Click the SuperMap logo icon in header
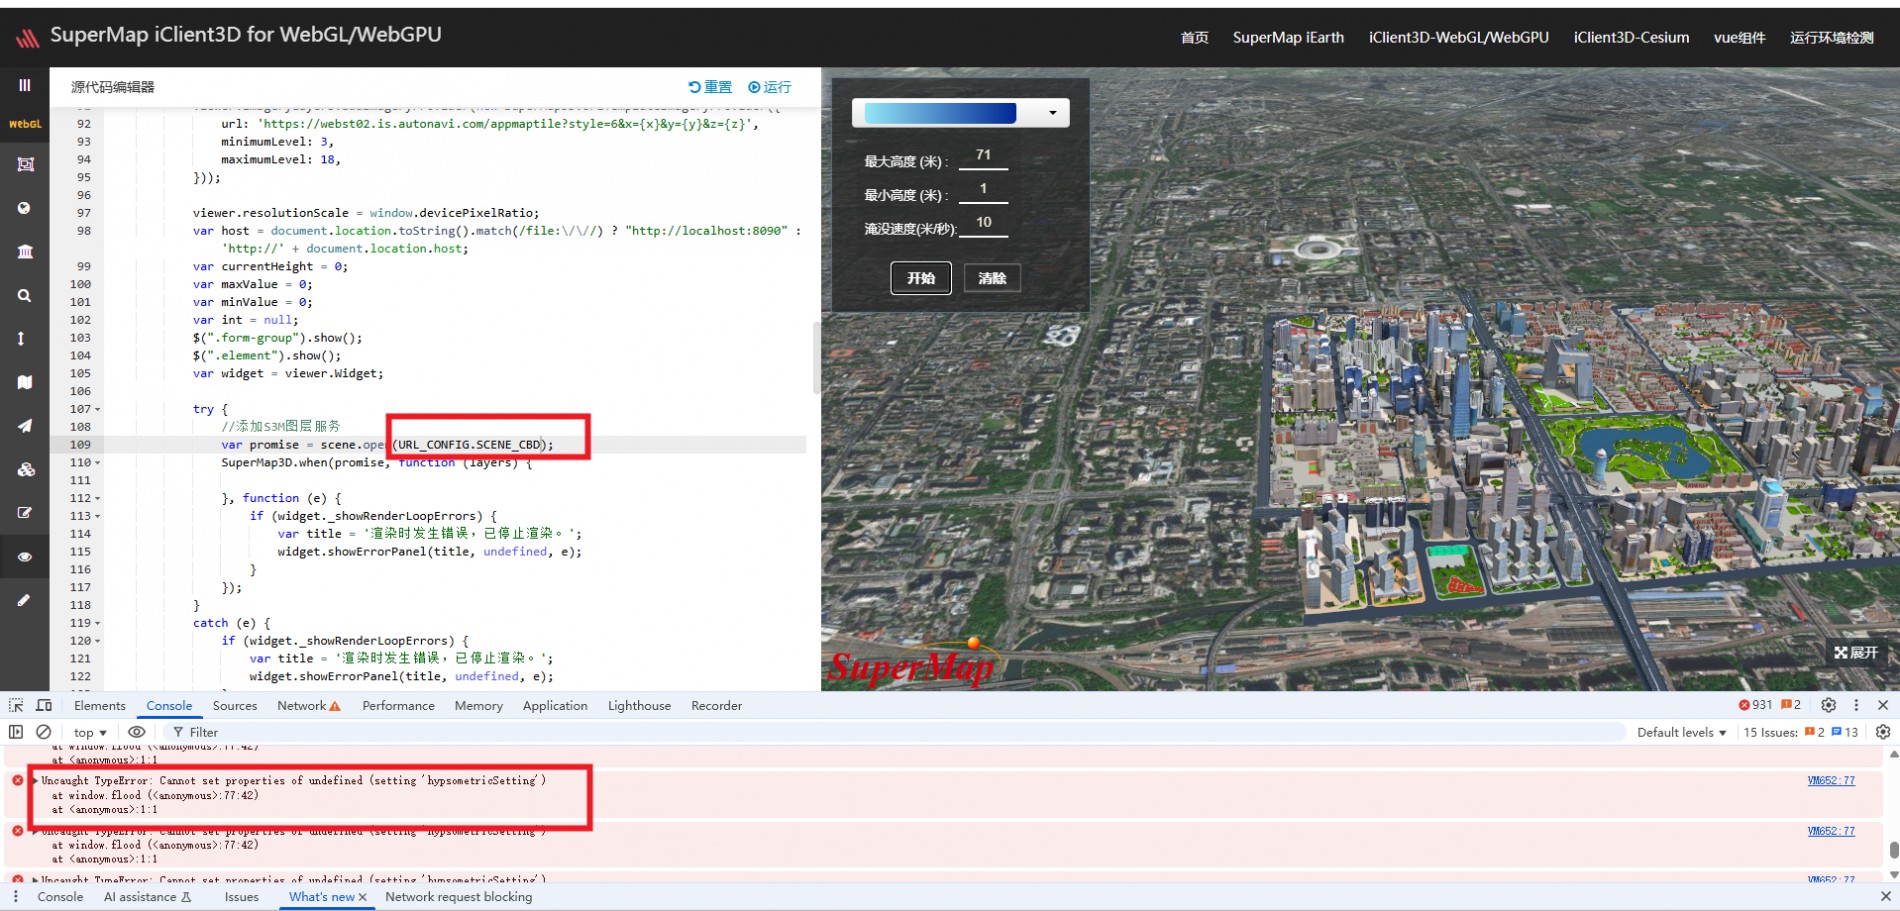 28,37
